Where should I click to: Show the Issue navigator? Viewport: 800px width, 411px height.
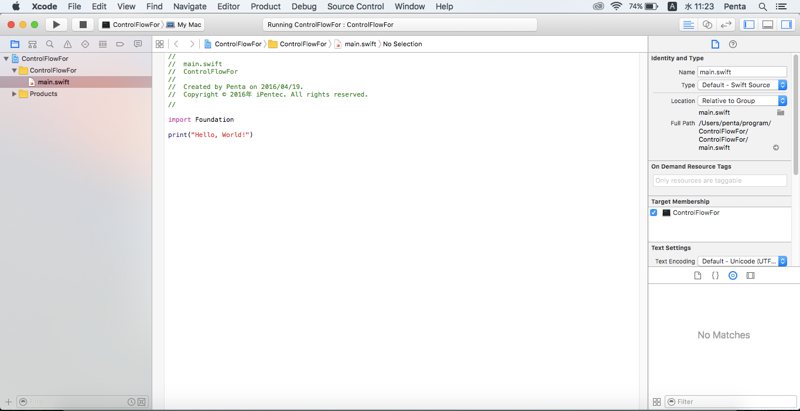point(67,44)
